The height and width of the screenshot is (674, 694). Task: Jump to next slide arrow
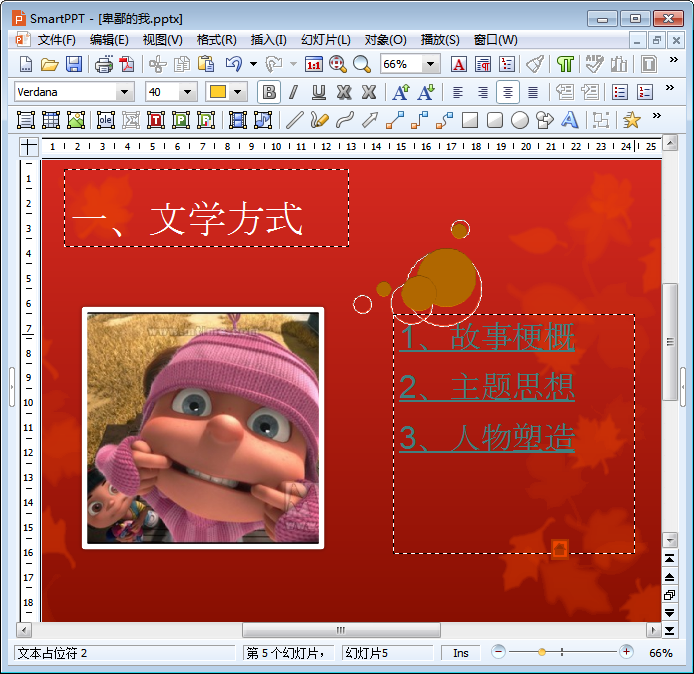coord(670,613)
